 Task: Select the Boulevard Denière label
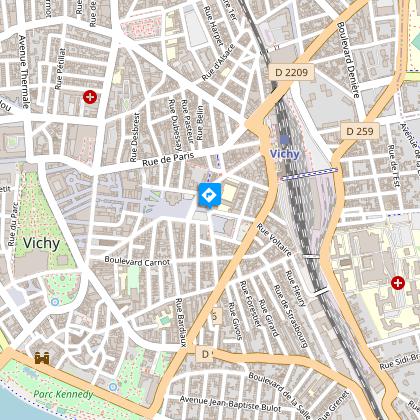(x=349, y=60)
